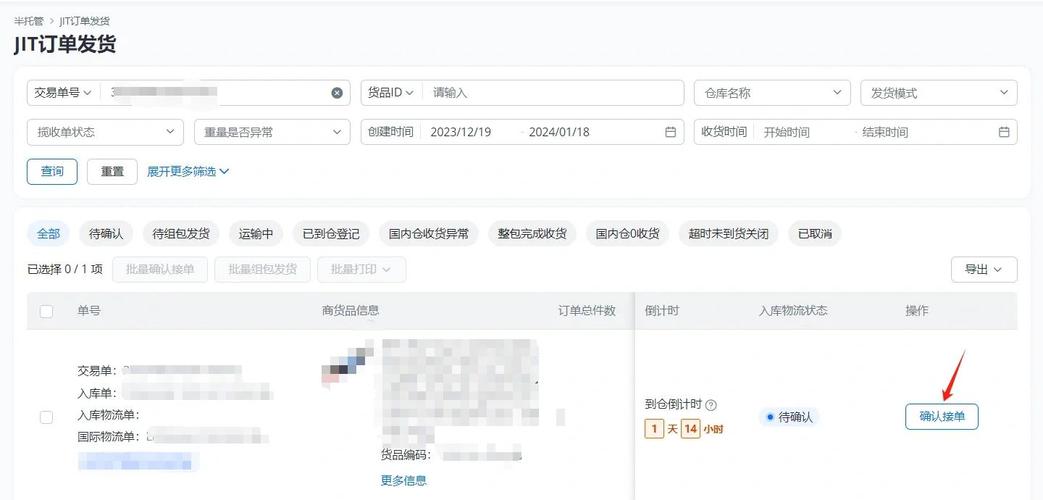Image resolution: width=1043 pixels, height=500 pixels.
Task: Open calendar icon in 收货时间 date range
Action: tap(1004, 132)
